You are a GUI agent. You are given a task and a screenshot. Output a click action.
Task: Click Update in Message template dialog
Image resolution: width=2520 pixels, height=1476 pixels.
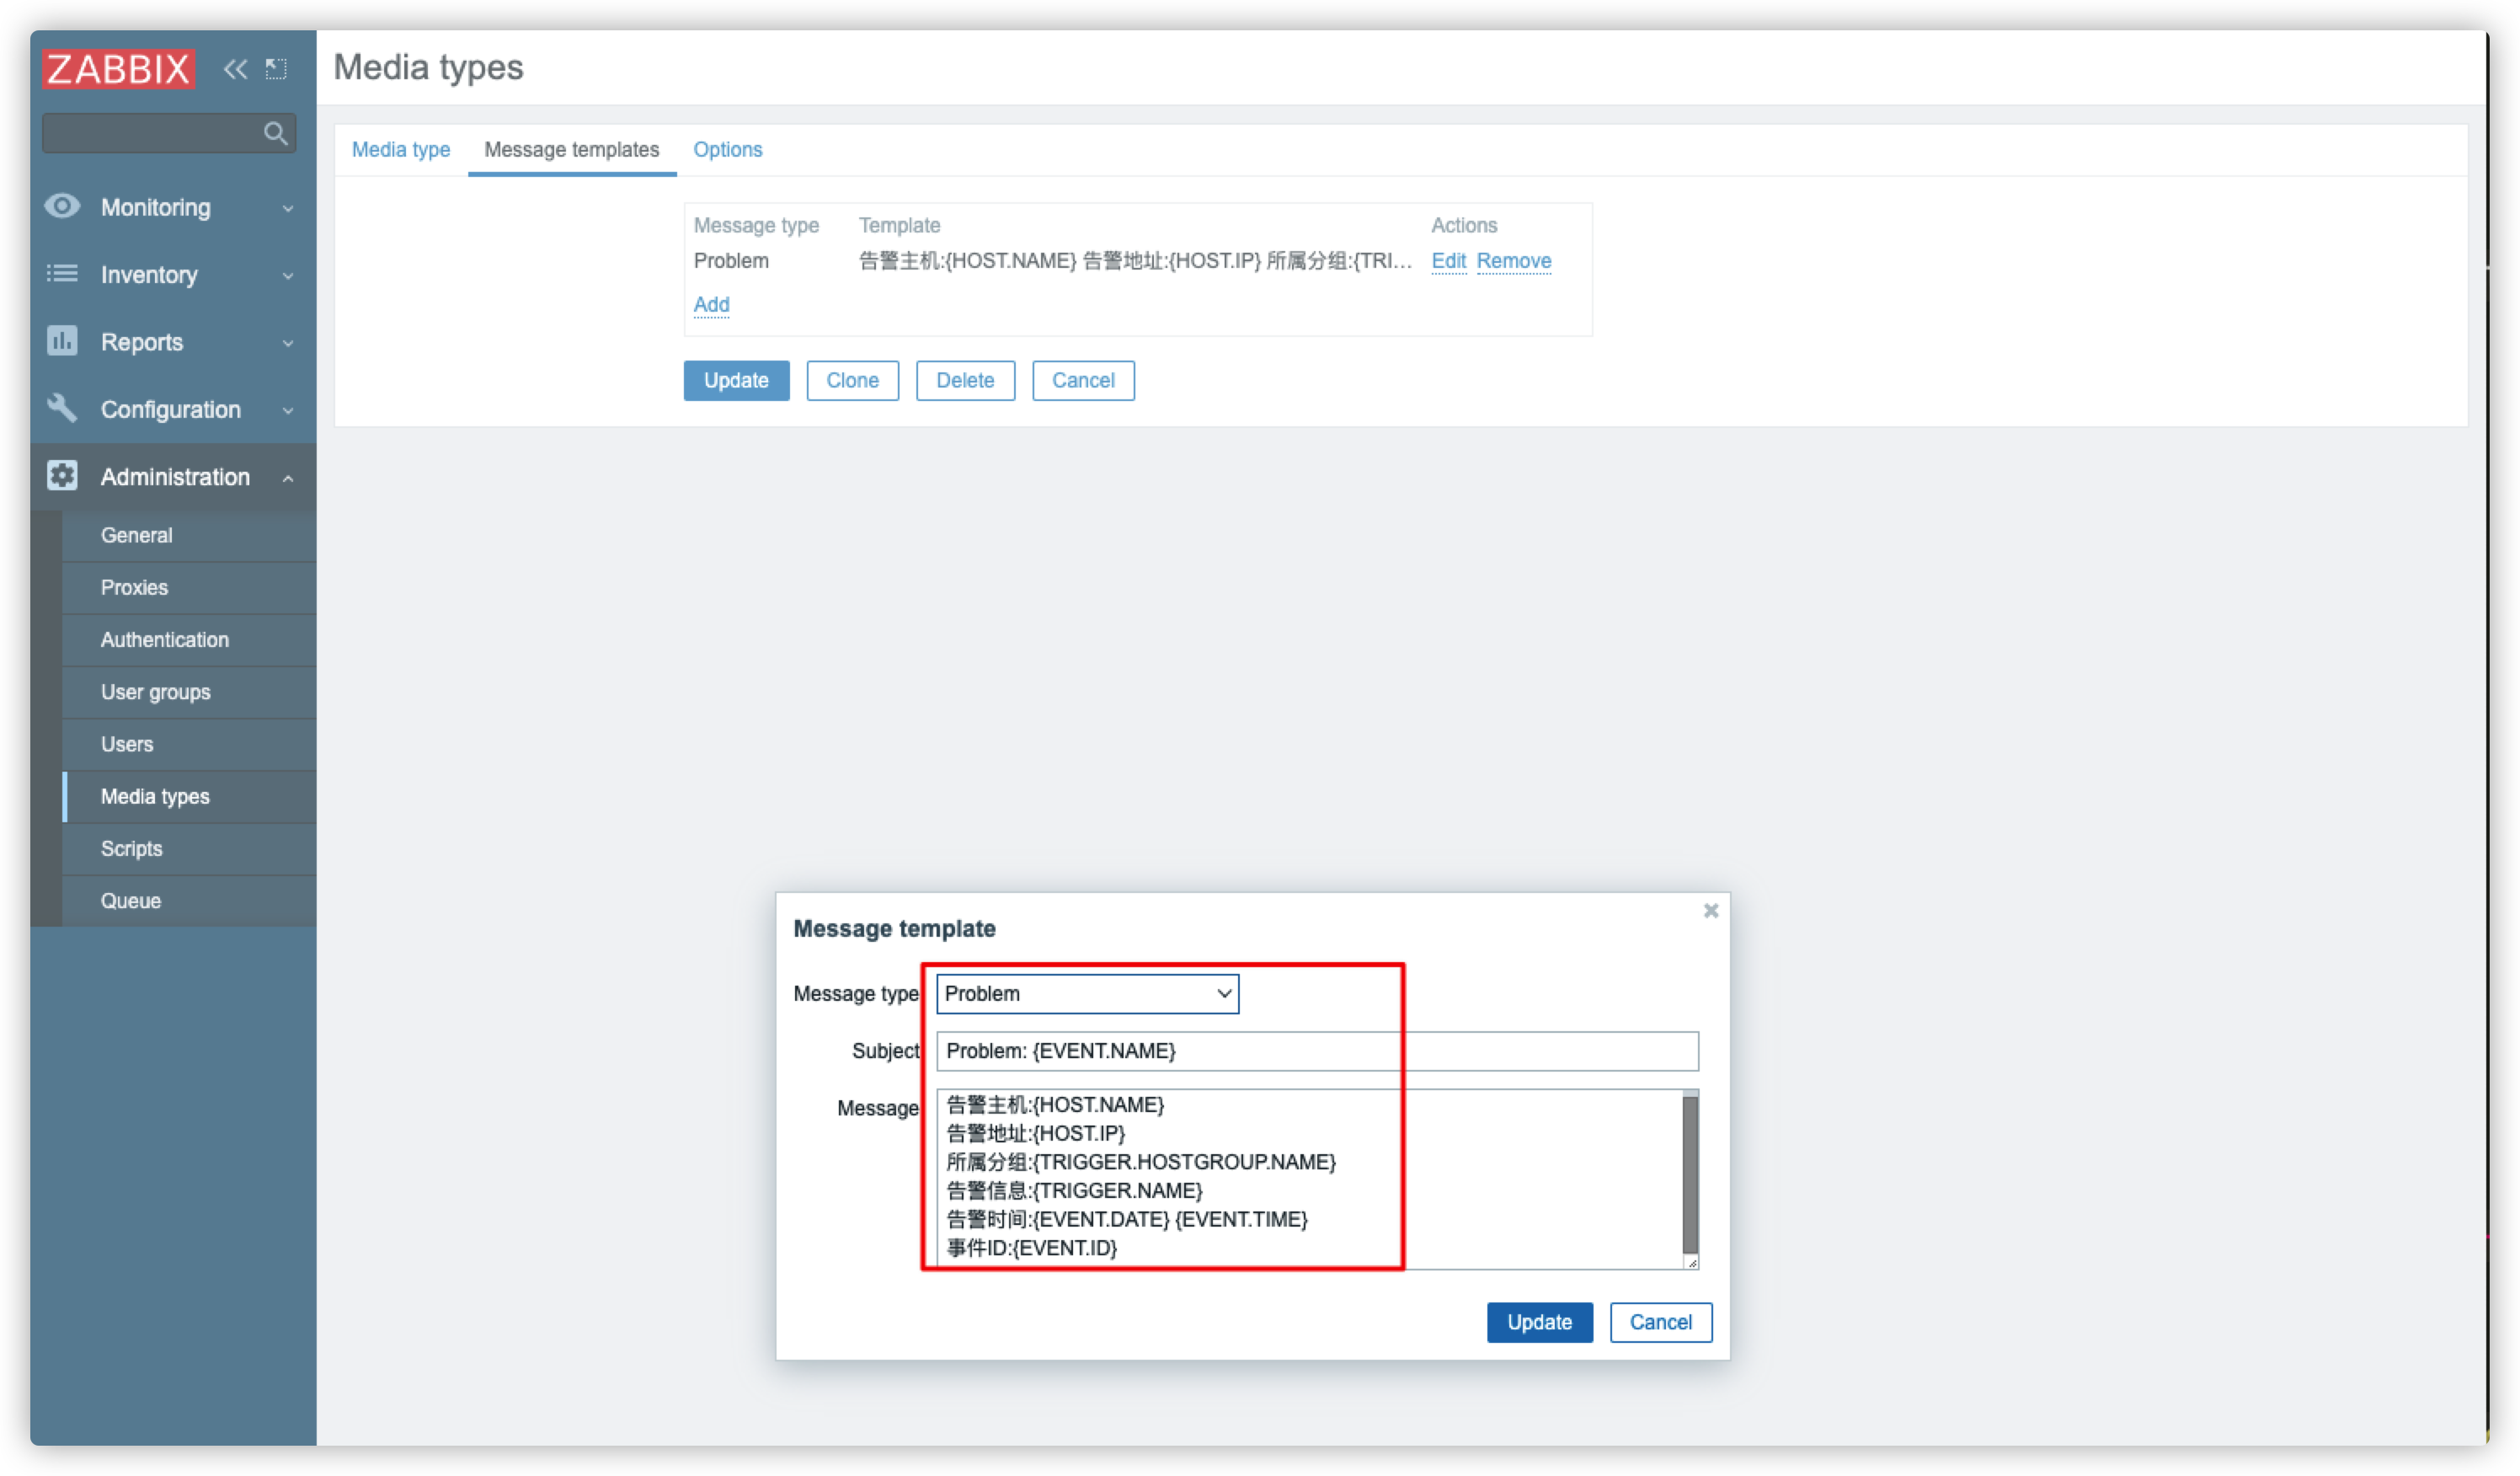point(1539,1322)
